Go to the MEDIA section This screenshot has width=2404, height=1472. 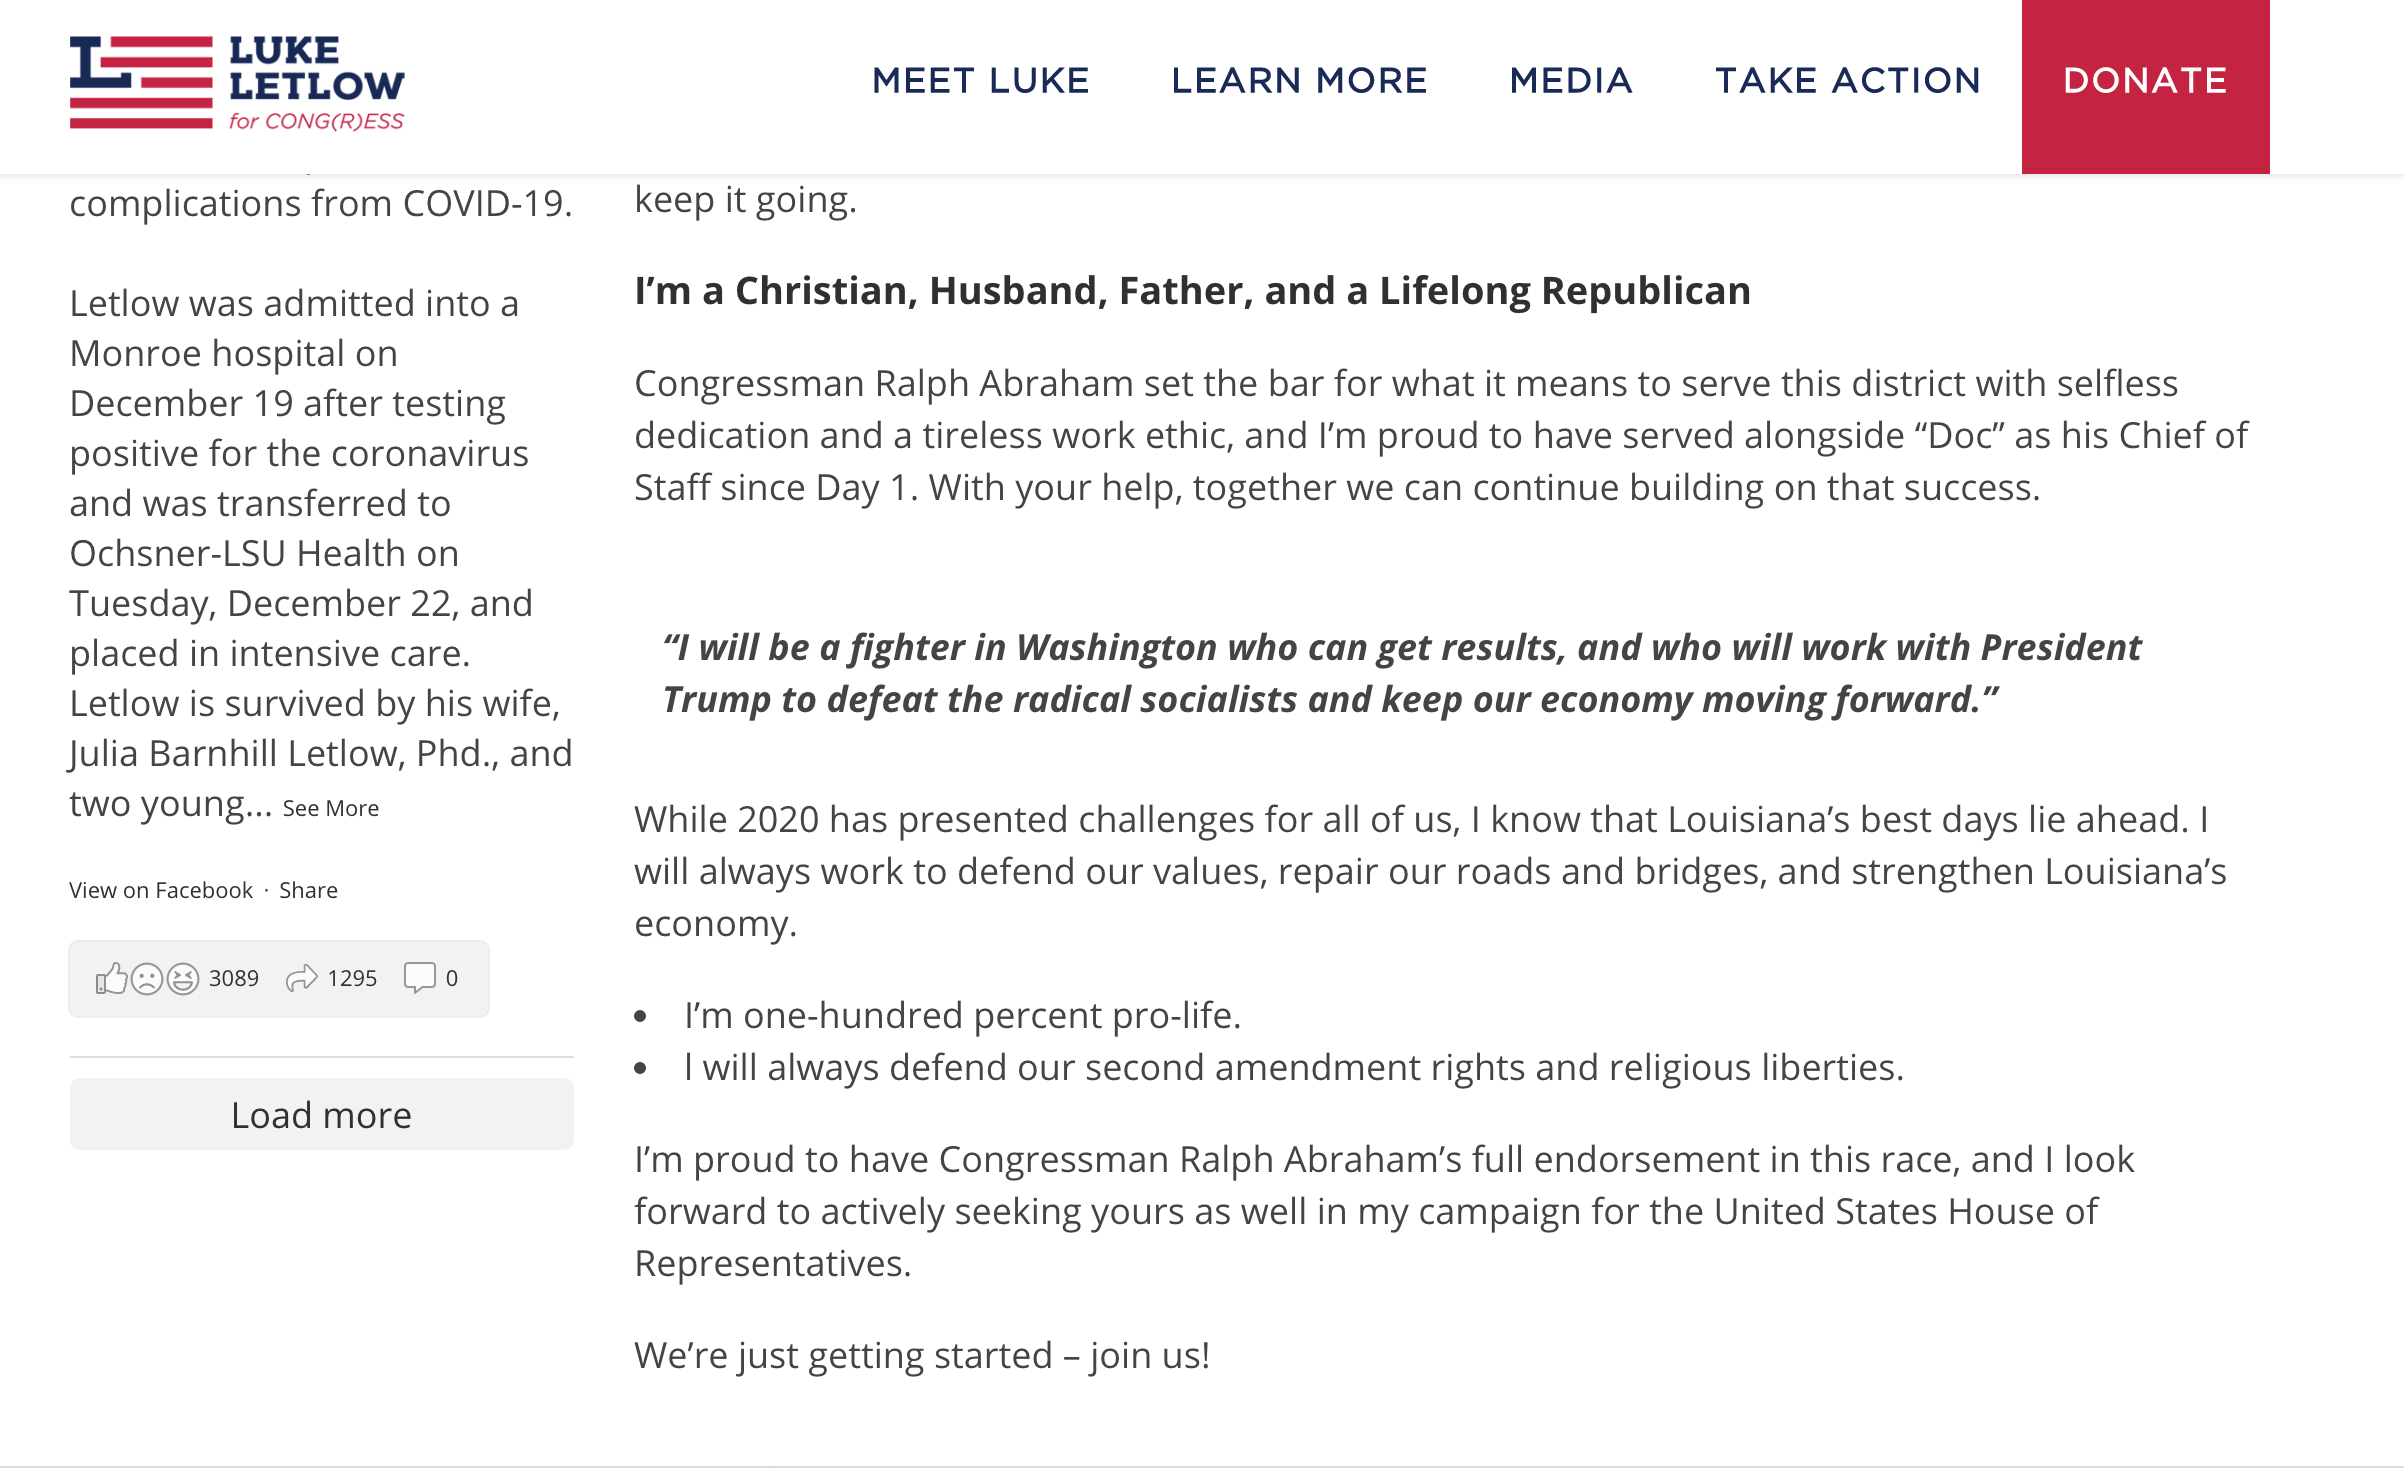1571,81
